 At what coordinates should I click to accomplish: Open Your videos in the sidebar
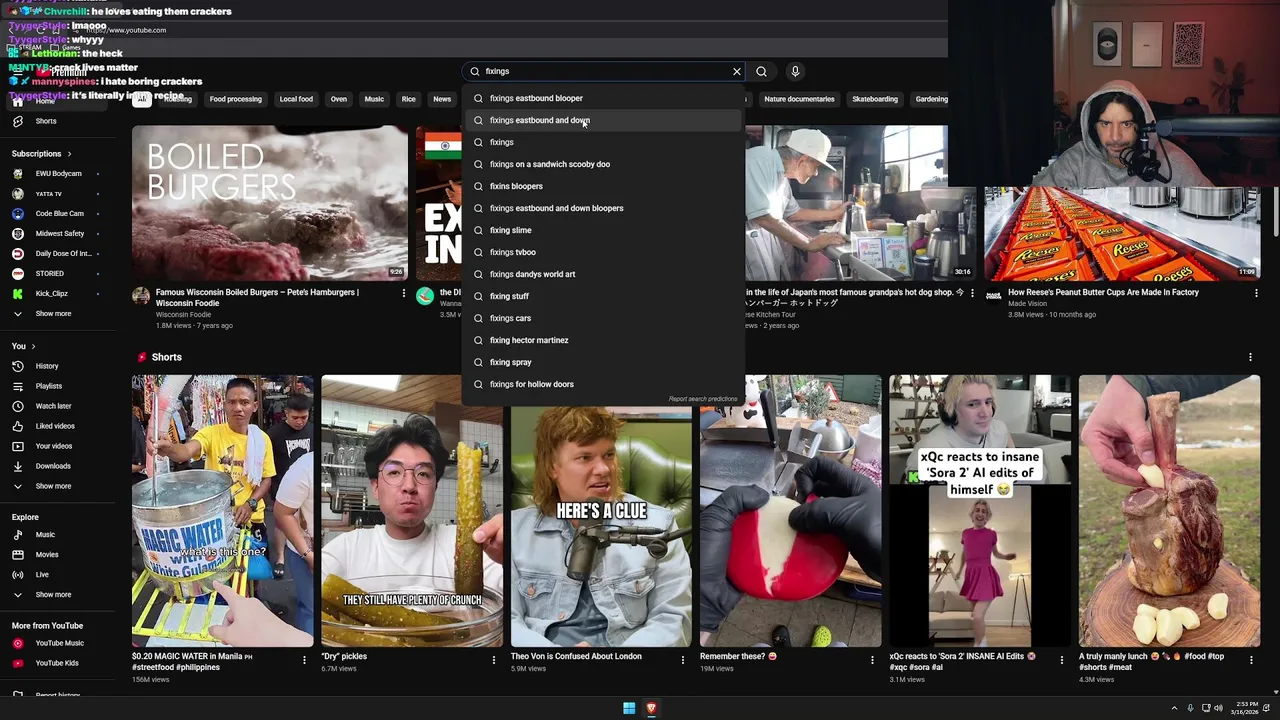click(54, 446)
